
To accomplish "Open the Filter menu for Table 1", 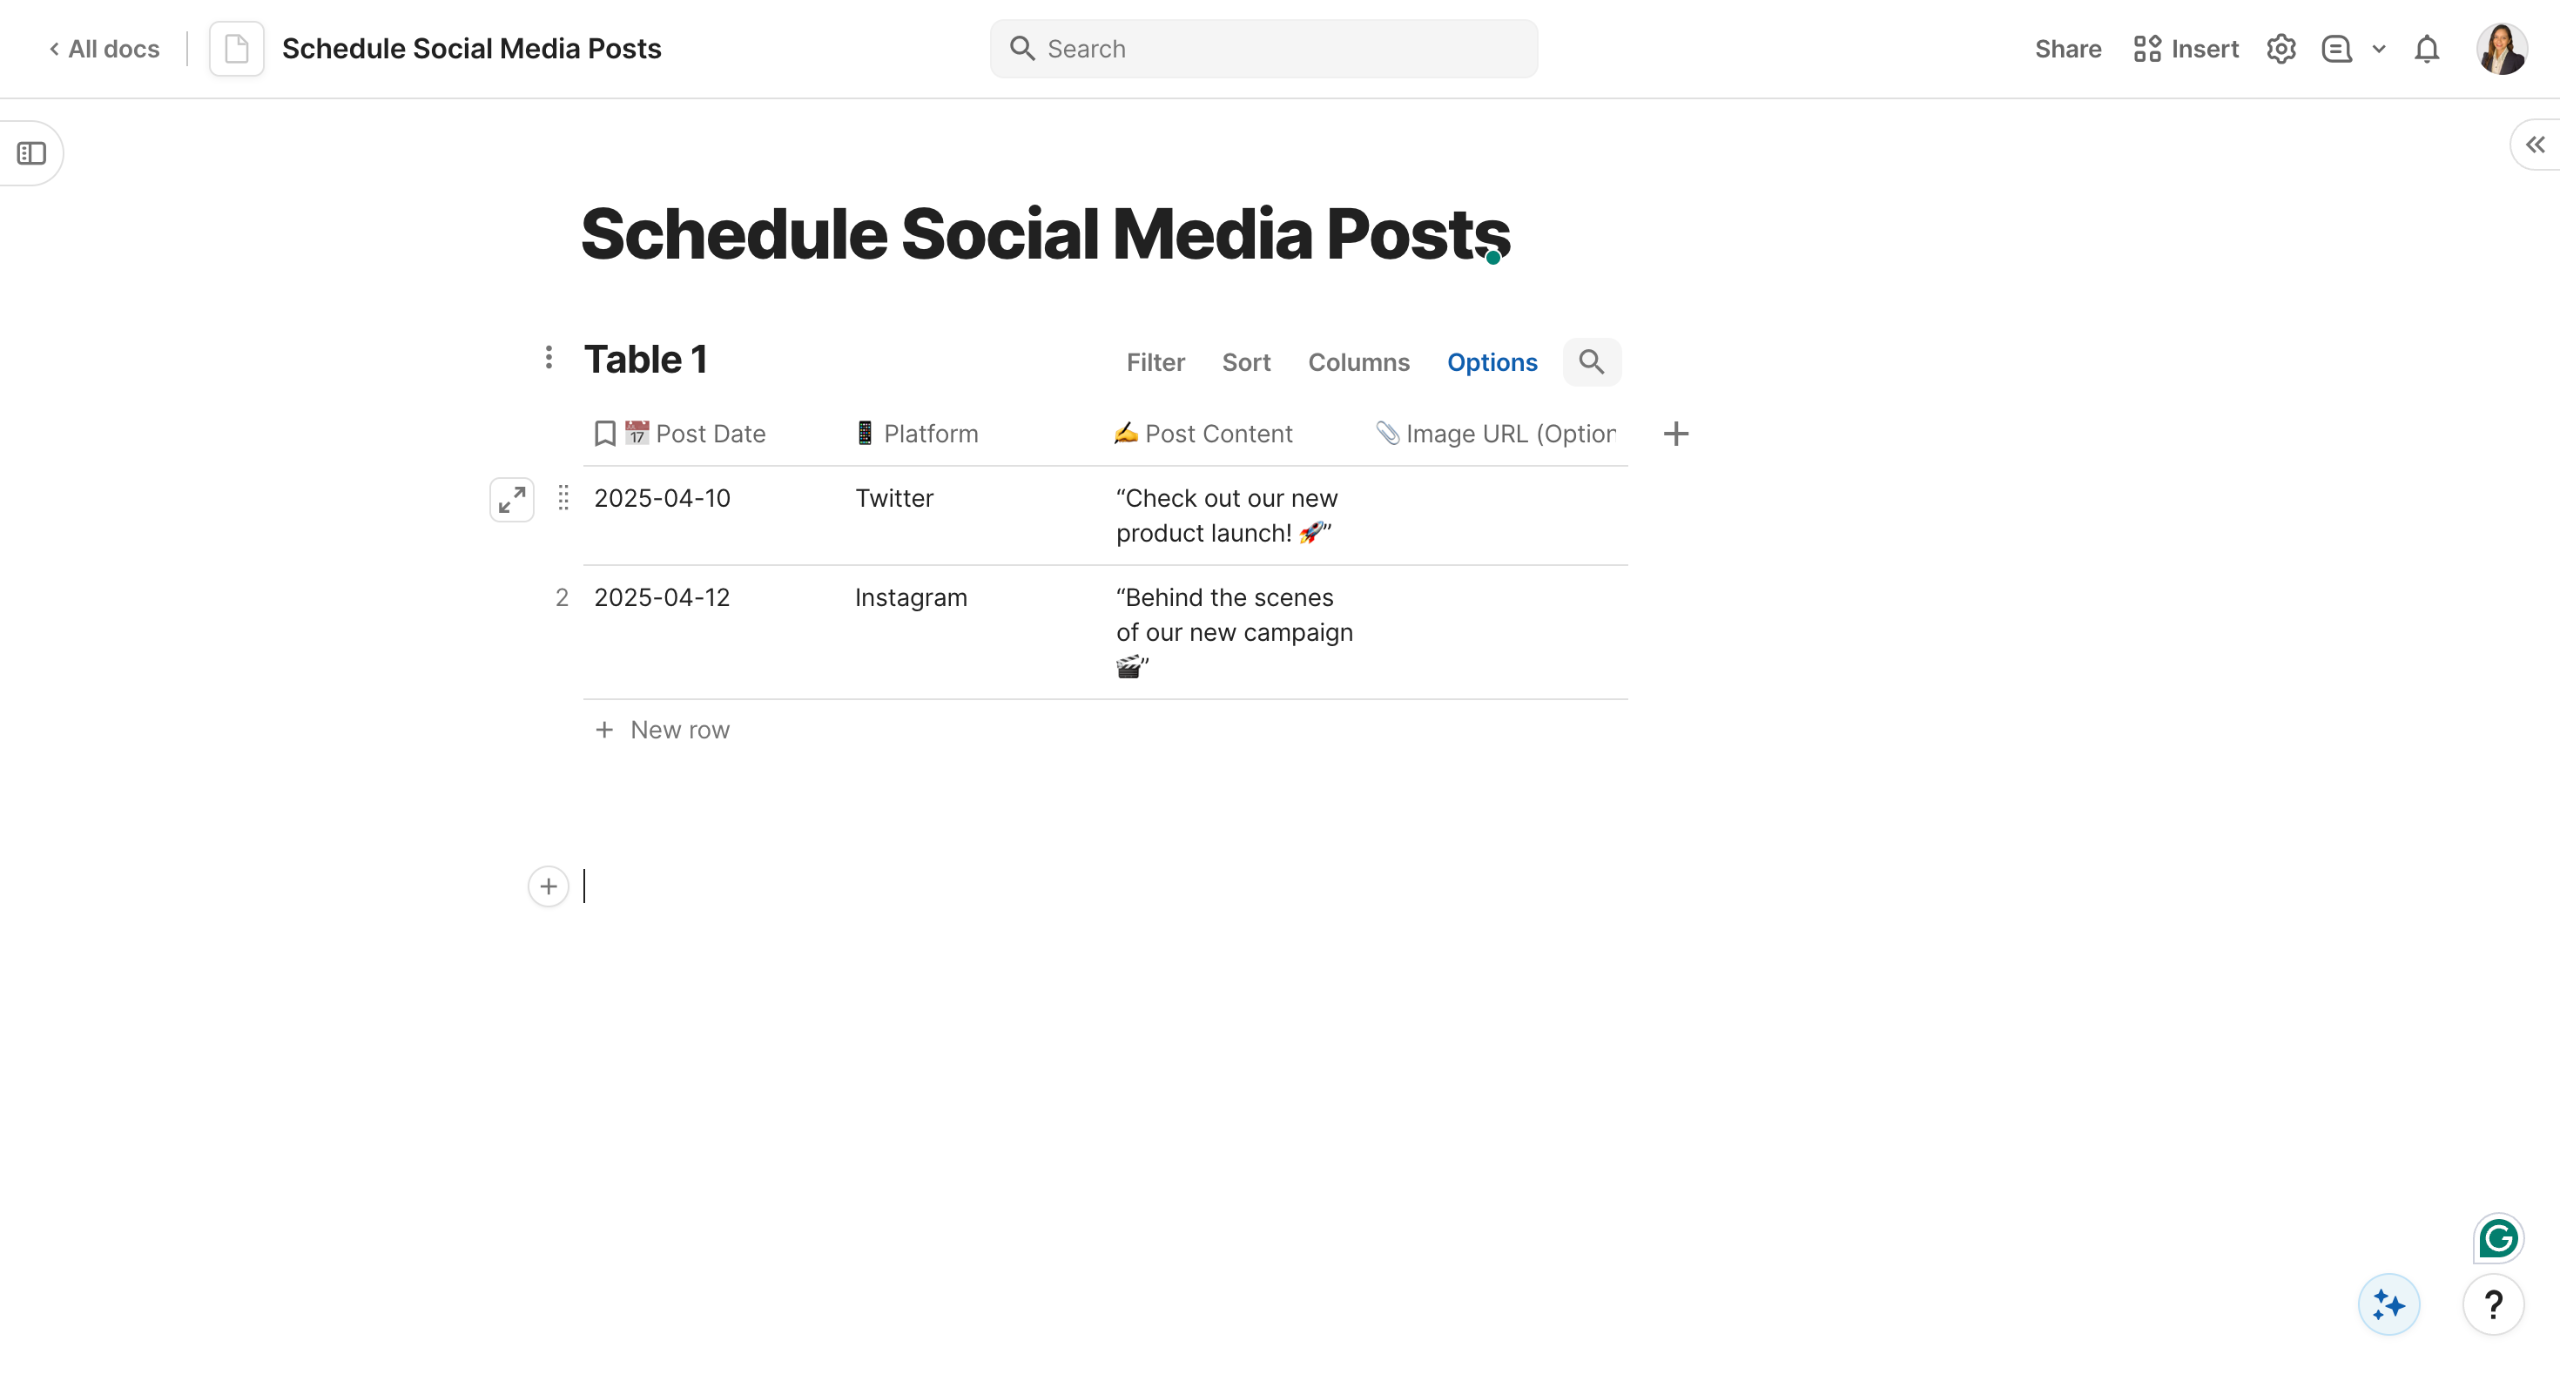I will tap(1155, 362).
